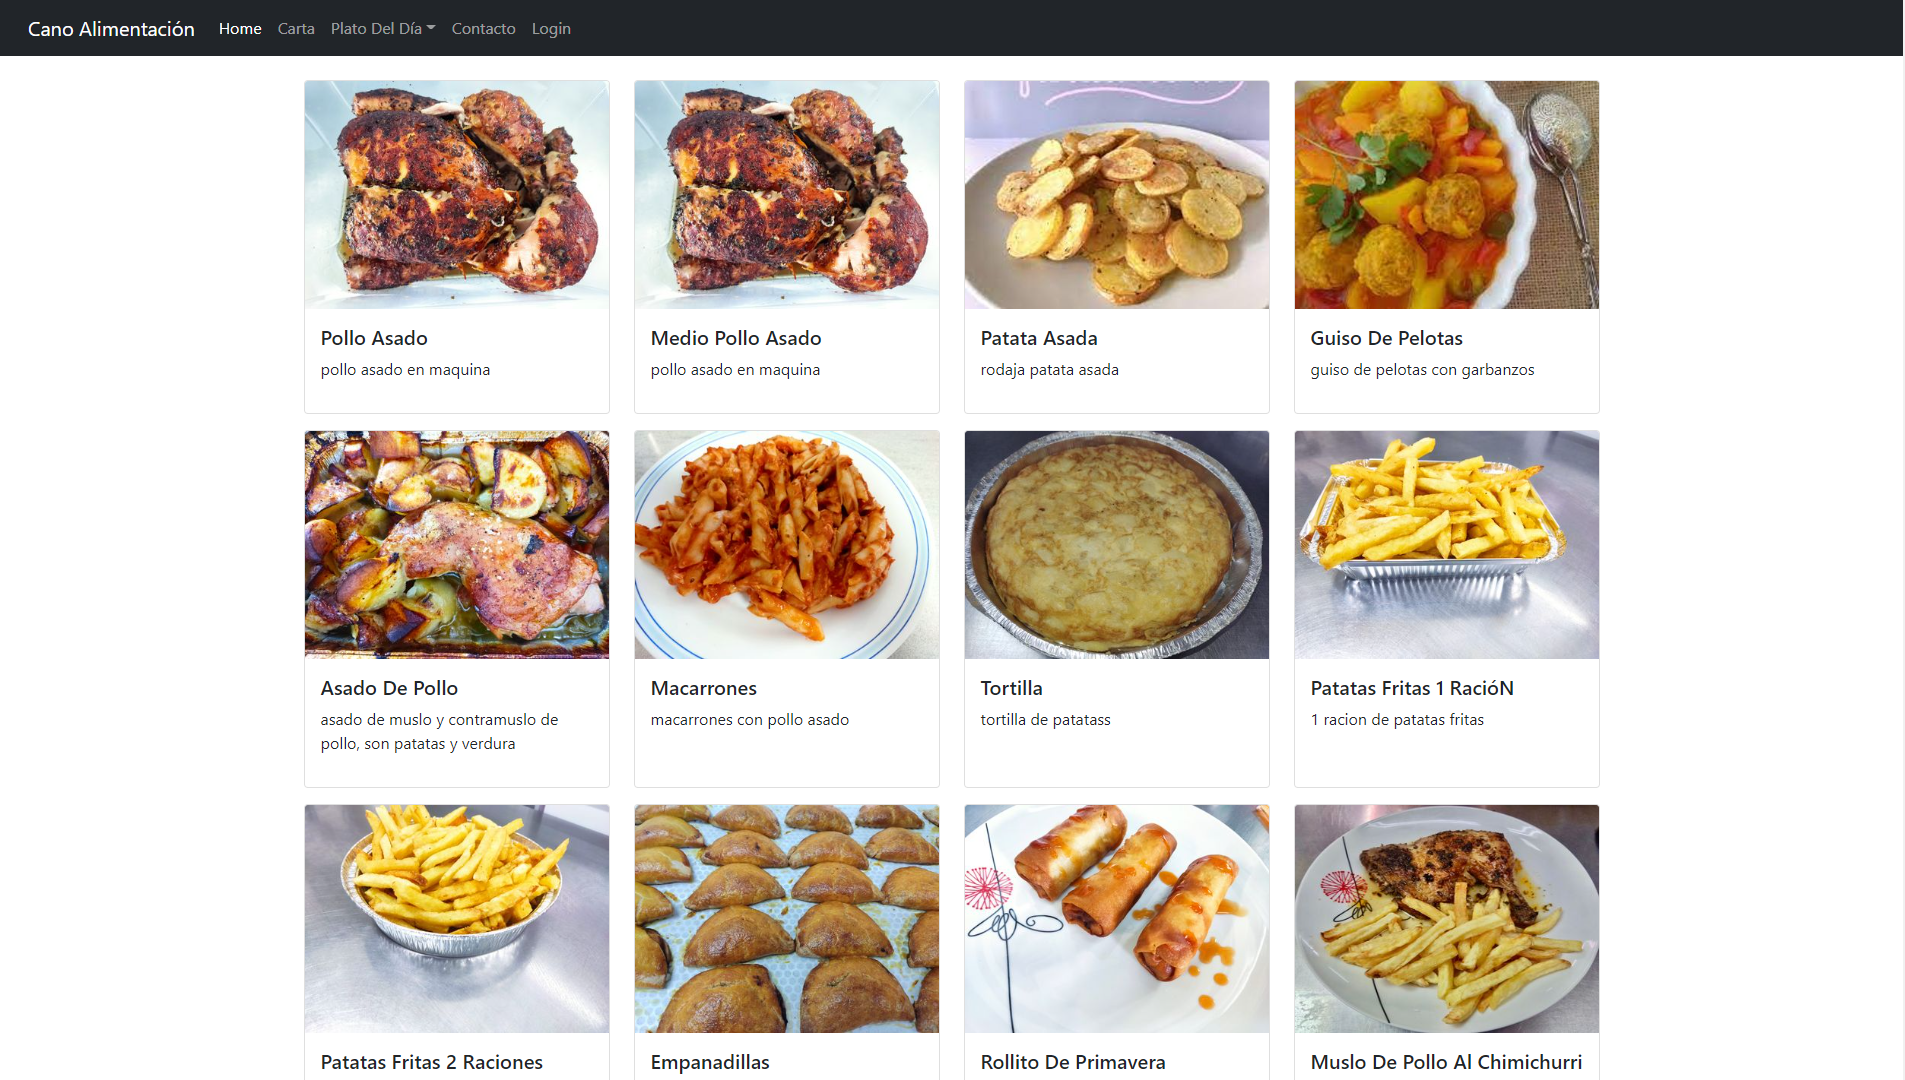Click the Macarrones dish image
The width and height of the screenshot is (1905, 1080).
[787, 545]
